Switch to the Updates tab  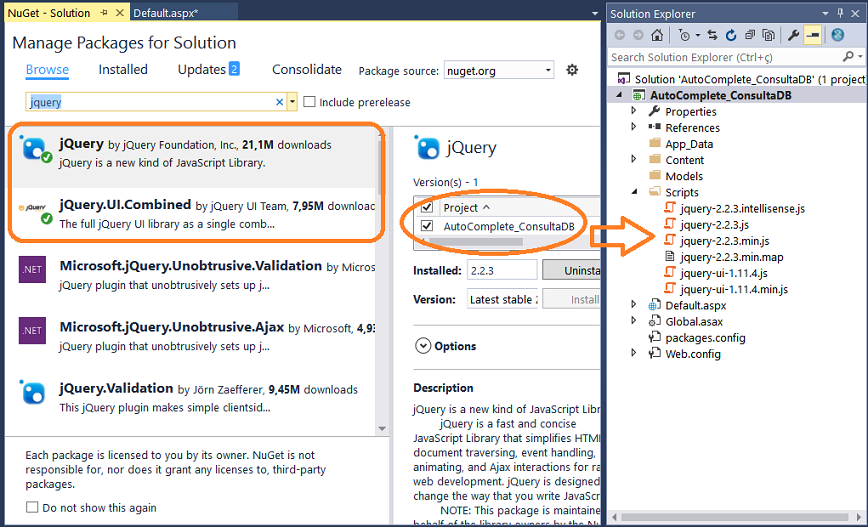(x=208, y=69)
